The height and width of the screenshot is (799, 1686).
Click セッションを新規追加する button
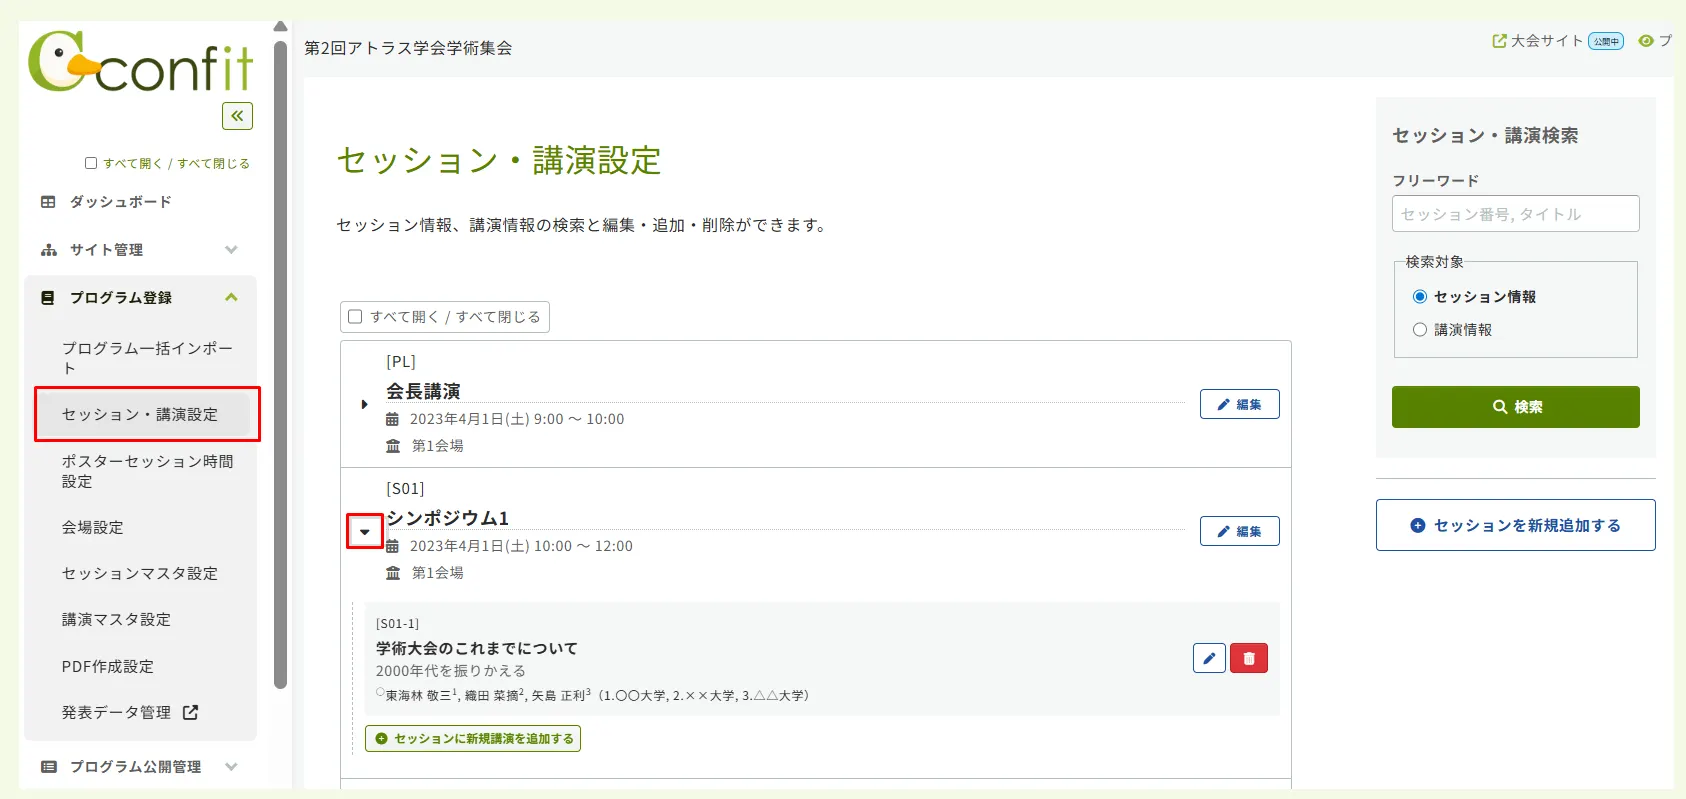point(1515,525)
